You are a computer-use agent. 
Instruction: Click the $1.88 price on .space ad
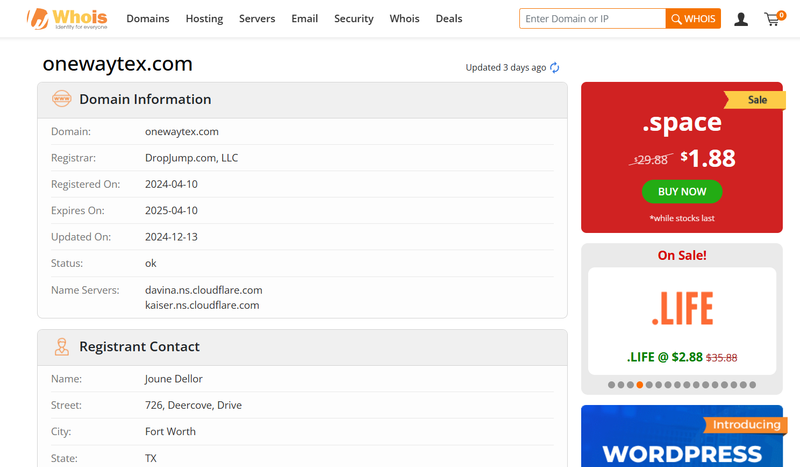[708, 158]
